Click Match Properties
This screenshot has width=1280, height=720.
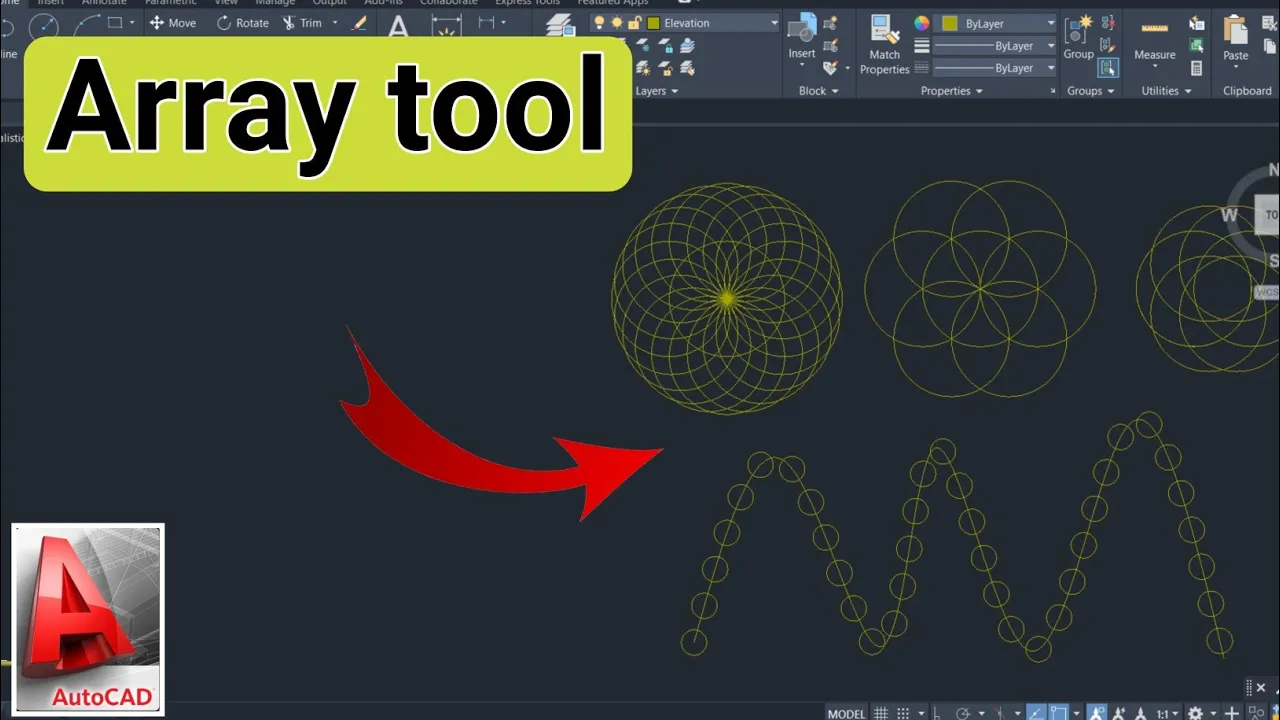(885, 45)
